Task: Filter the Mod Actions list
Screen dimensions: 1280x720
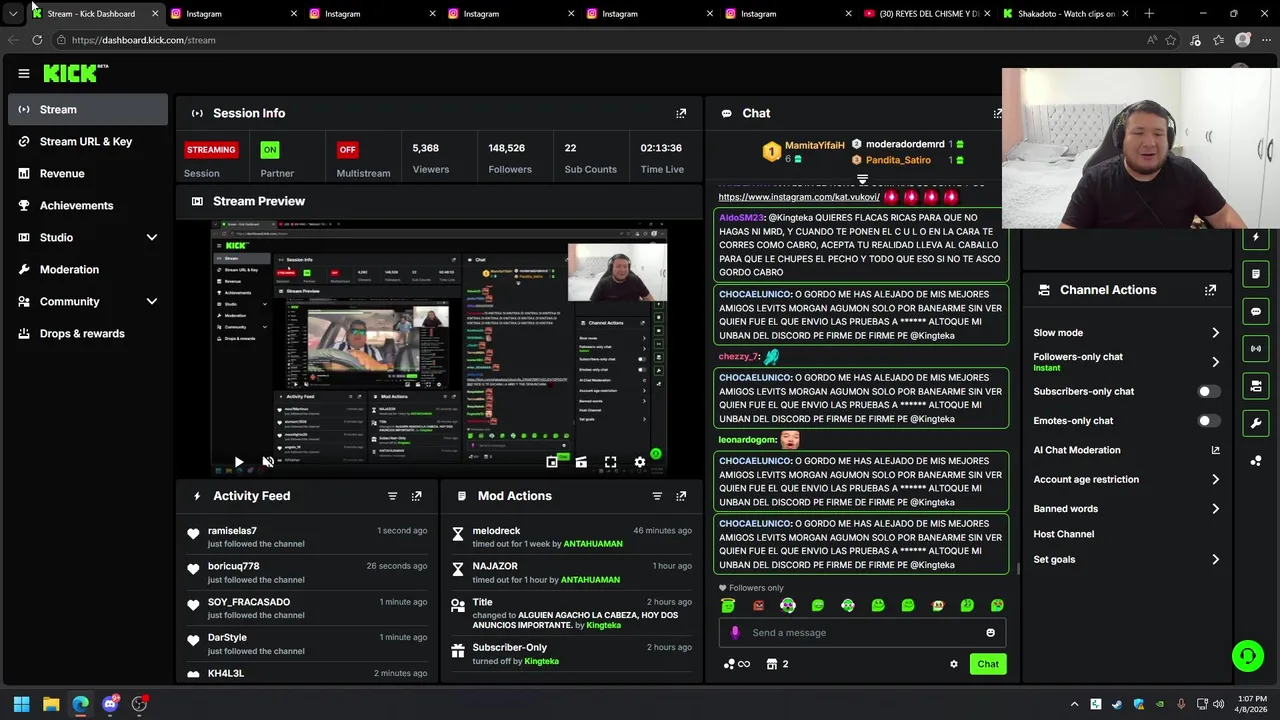Action: point(657,496)
